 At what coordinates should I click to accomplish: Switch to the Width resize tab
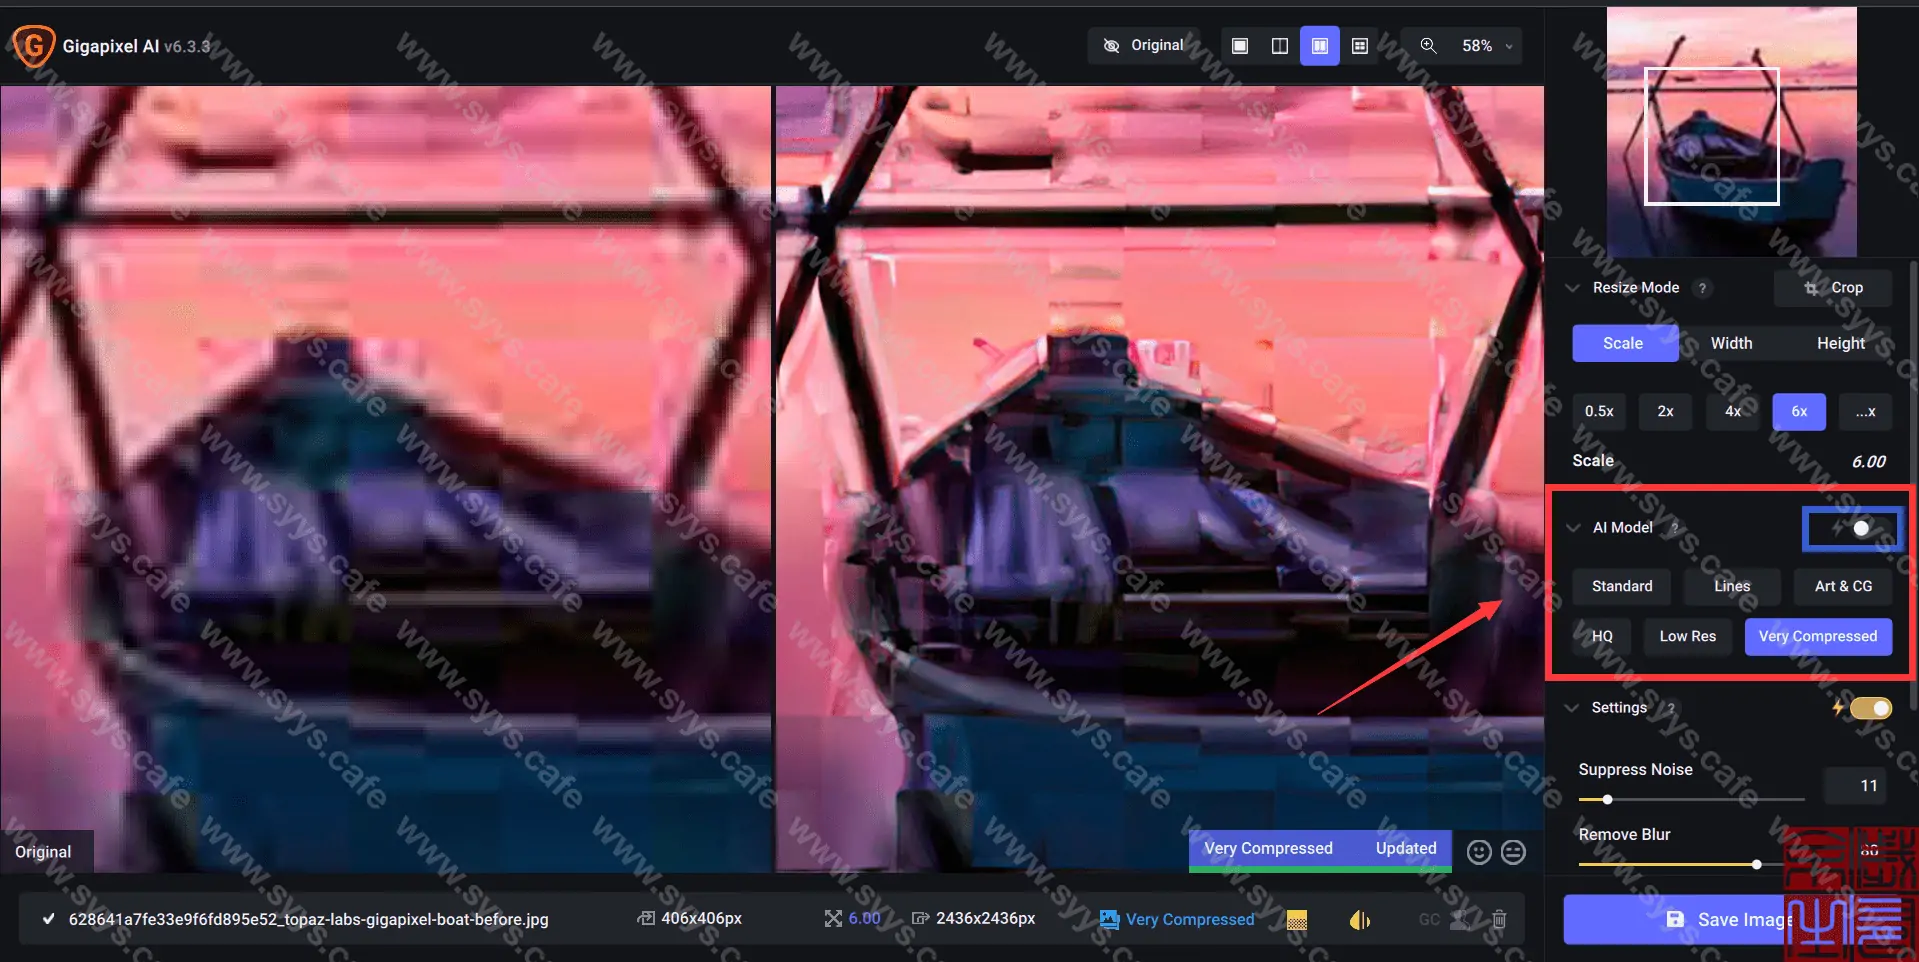[1731, 343]
